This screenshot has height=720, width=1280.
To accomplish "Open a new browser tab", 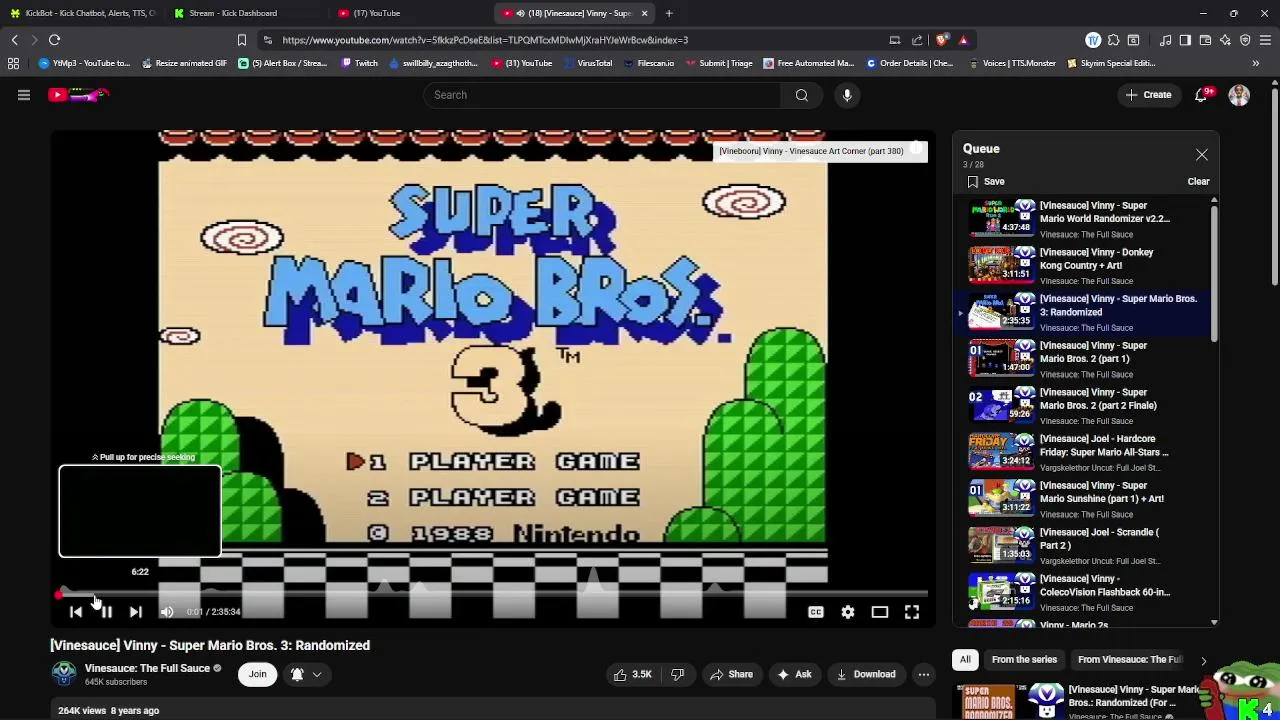I will pyautogui.click(x=669, y=13).
